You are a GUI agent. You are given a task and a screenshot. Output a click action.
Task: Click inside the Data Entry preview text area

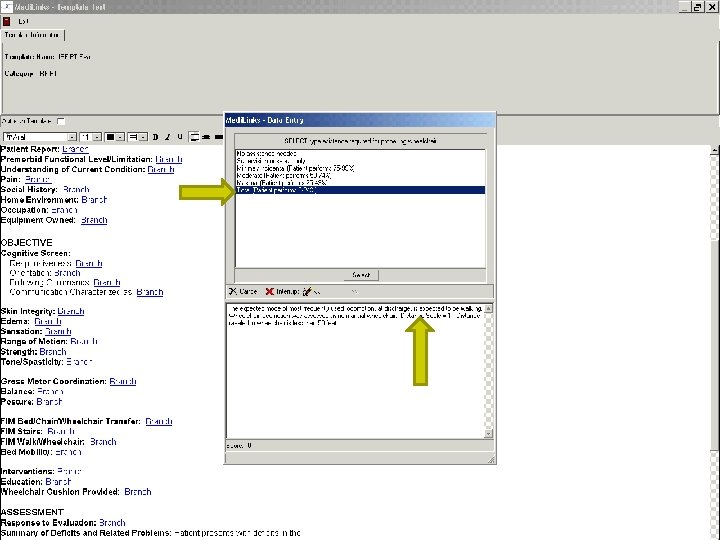[x=356, y=371]
